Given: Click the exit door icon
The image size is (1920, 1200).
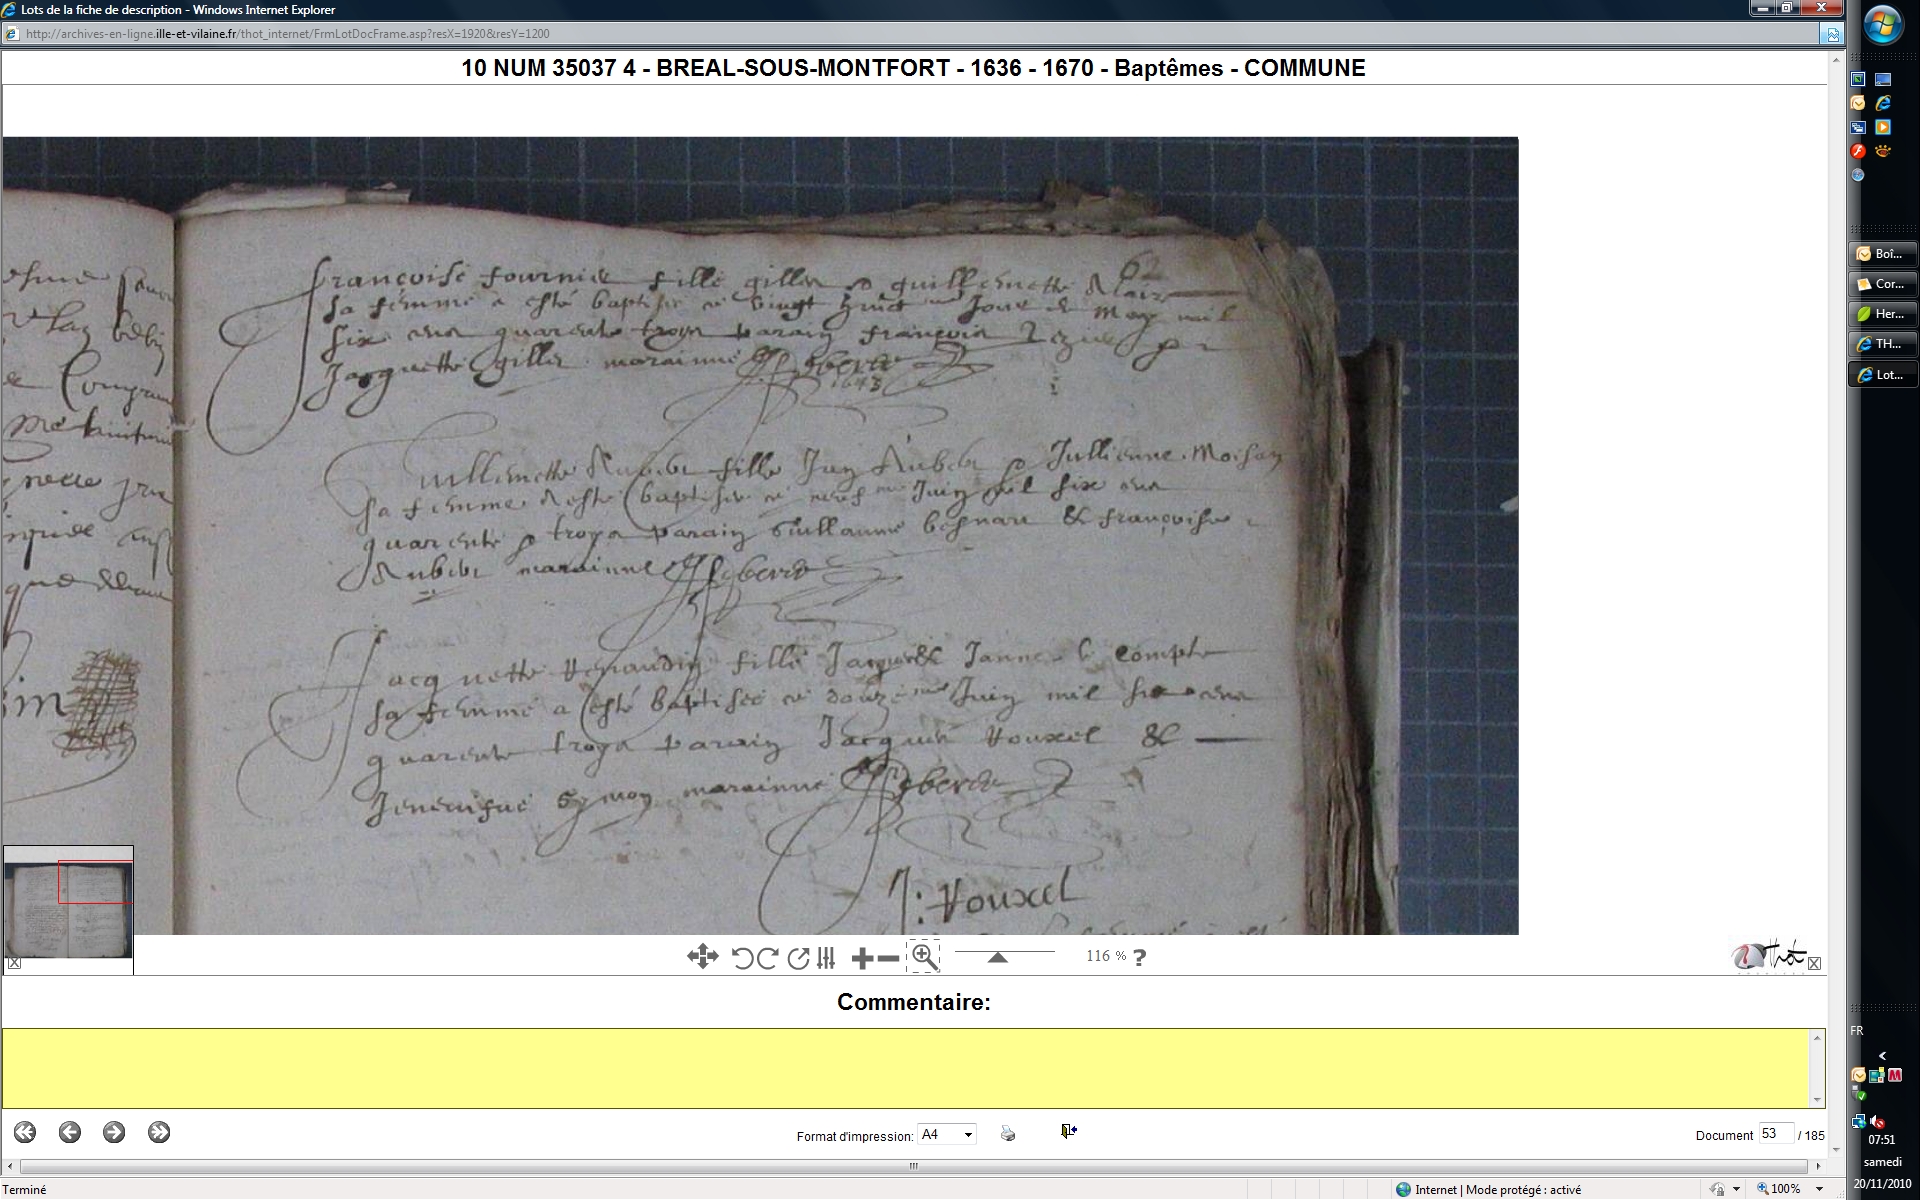Looking at the screenshot, I should [x=1068, y=1131].
